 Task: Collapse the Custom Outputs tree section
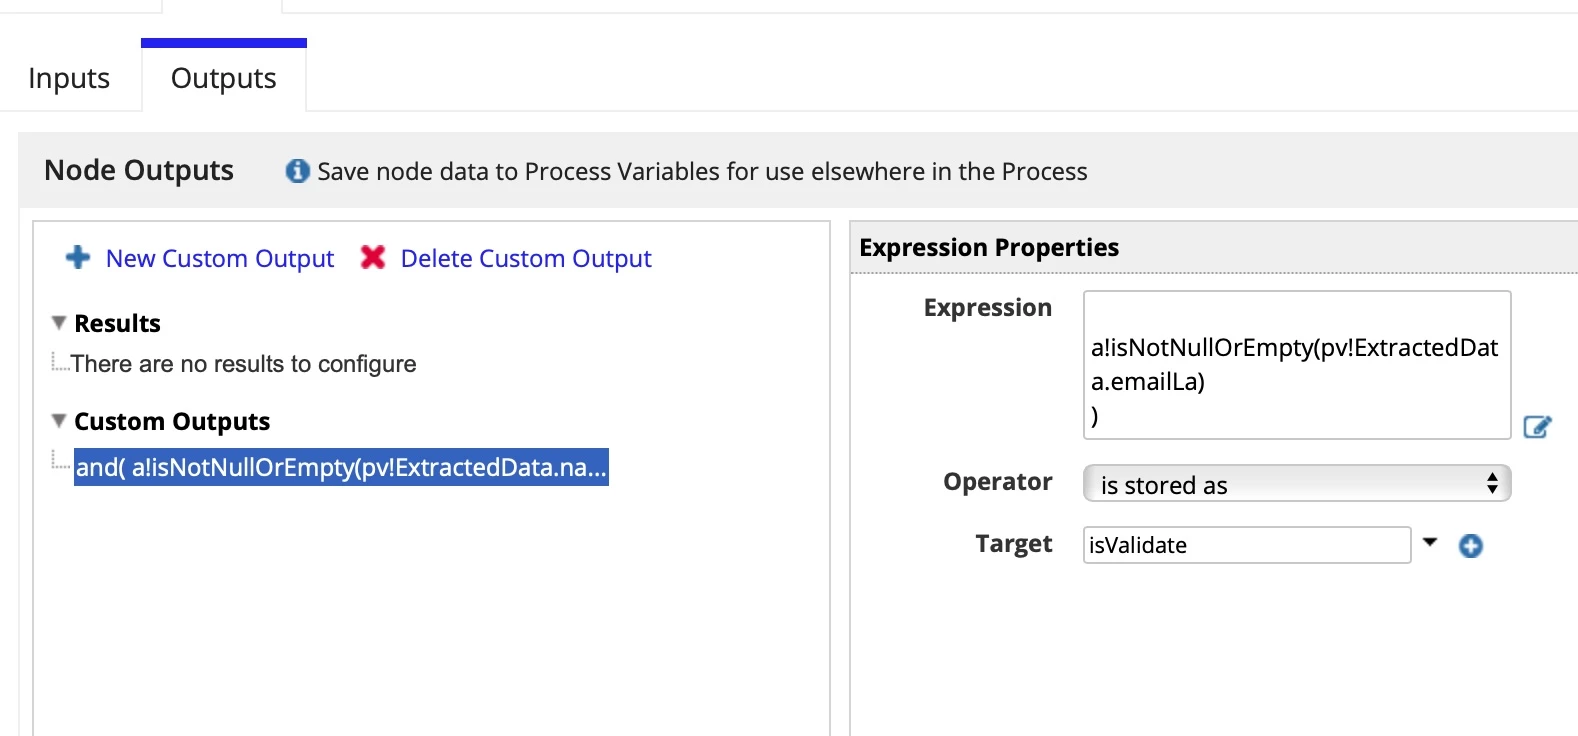(59, 421)
